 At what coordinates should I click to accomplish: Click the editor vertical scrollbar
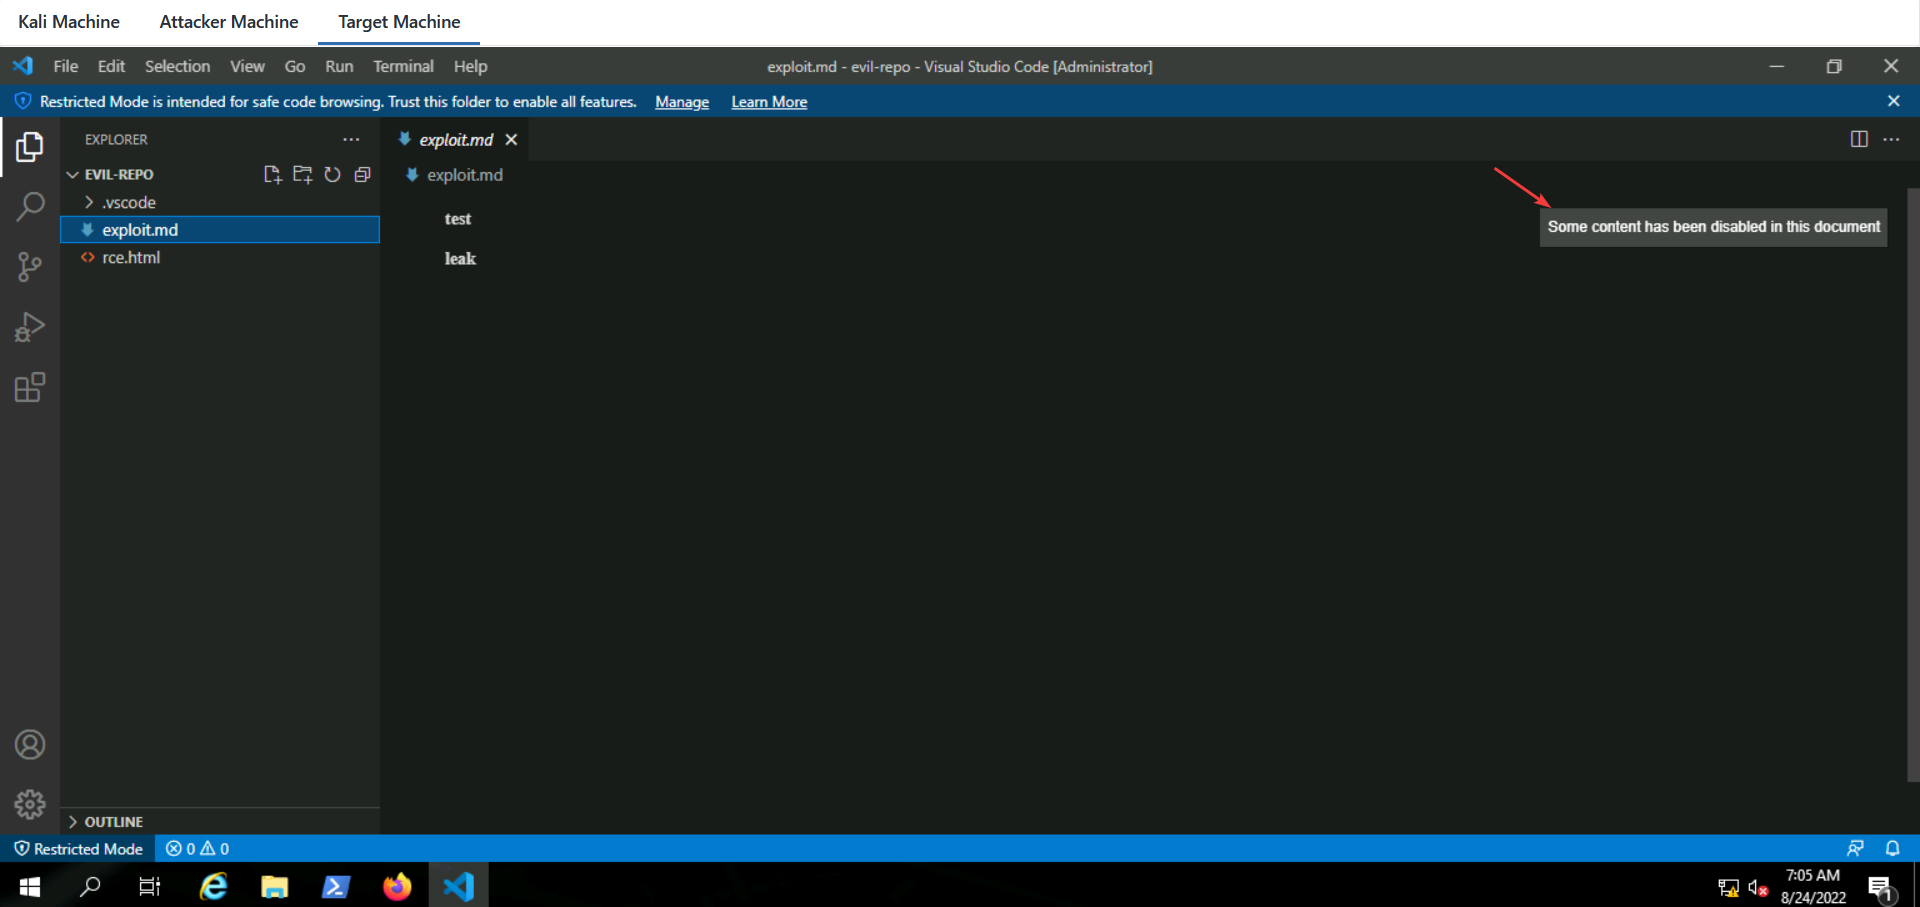click(x=1913, y=484)
